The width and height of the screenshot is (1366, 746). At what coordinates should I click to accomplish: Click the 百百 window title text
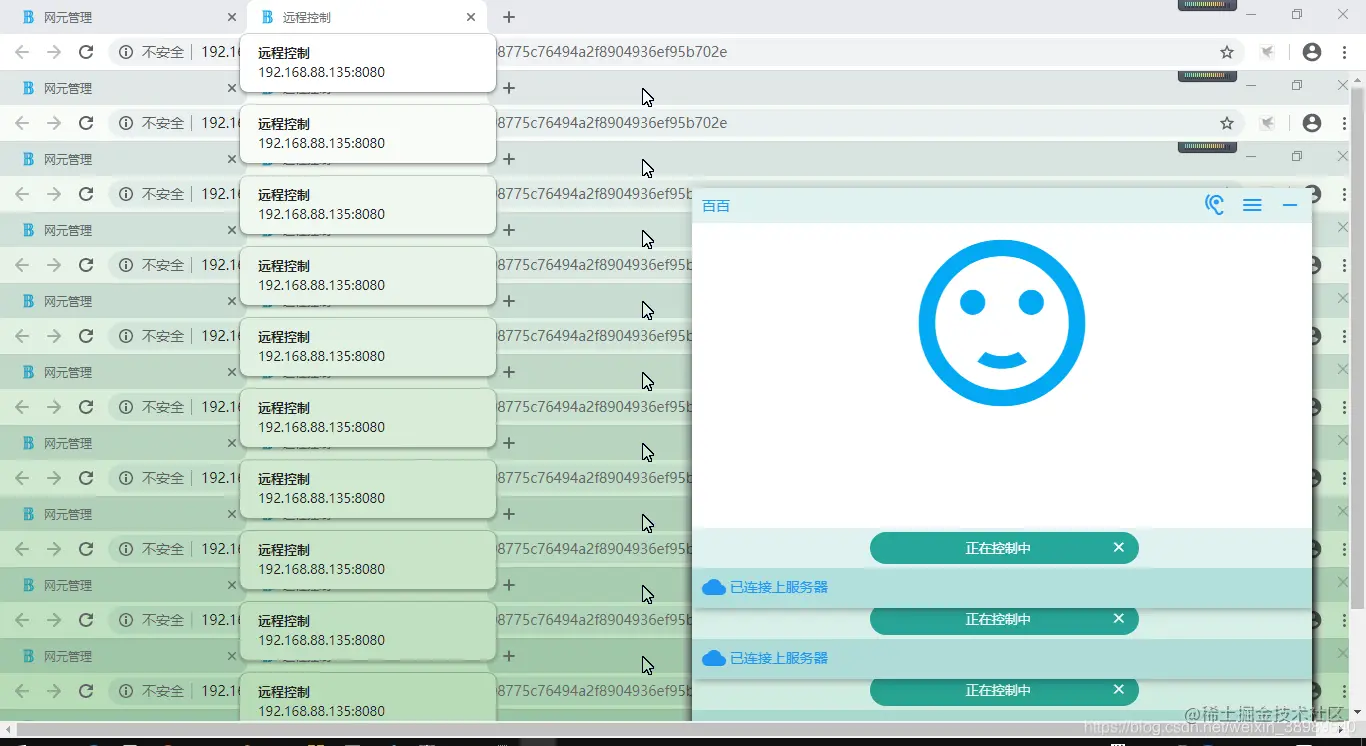click(x=716, y=205)
